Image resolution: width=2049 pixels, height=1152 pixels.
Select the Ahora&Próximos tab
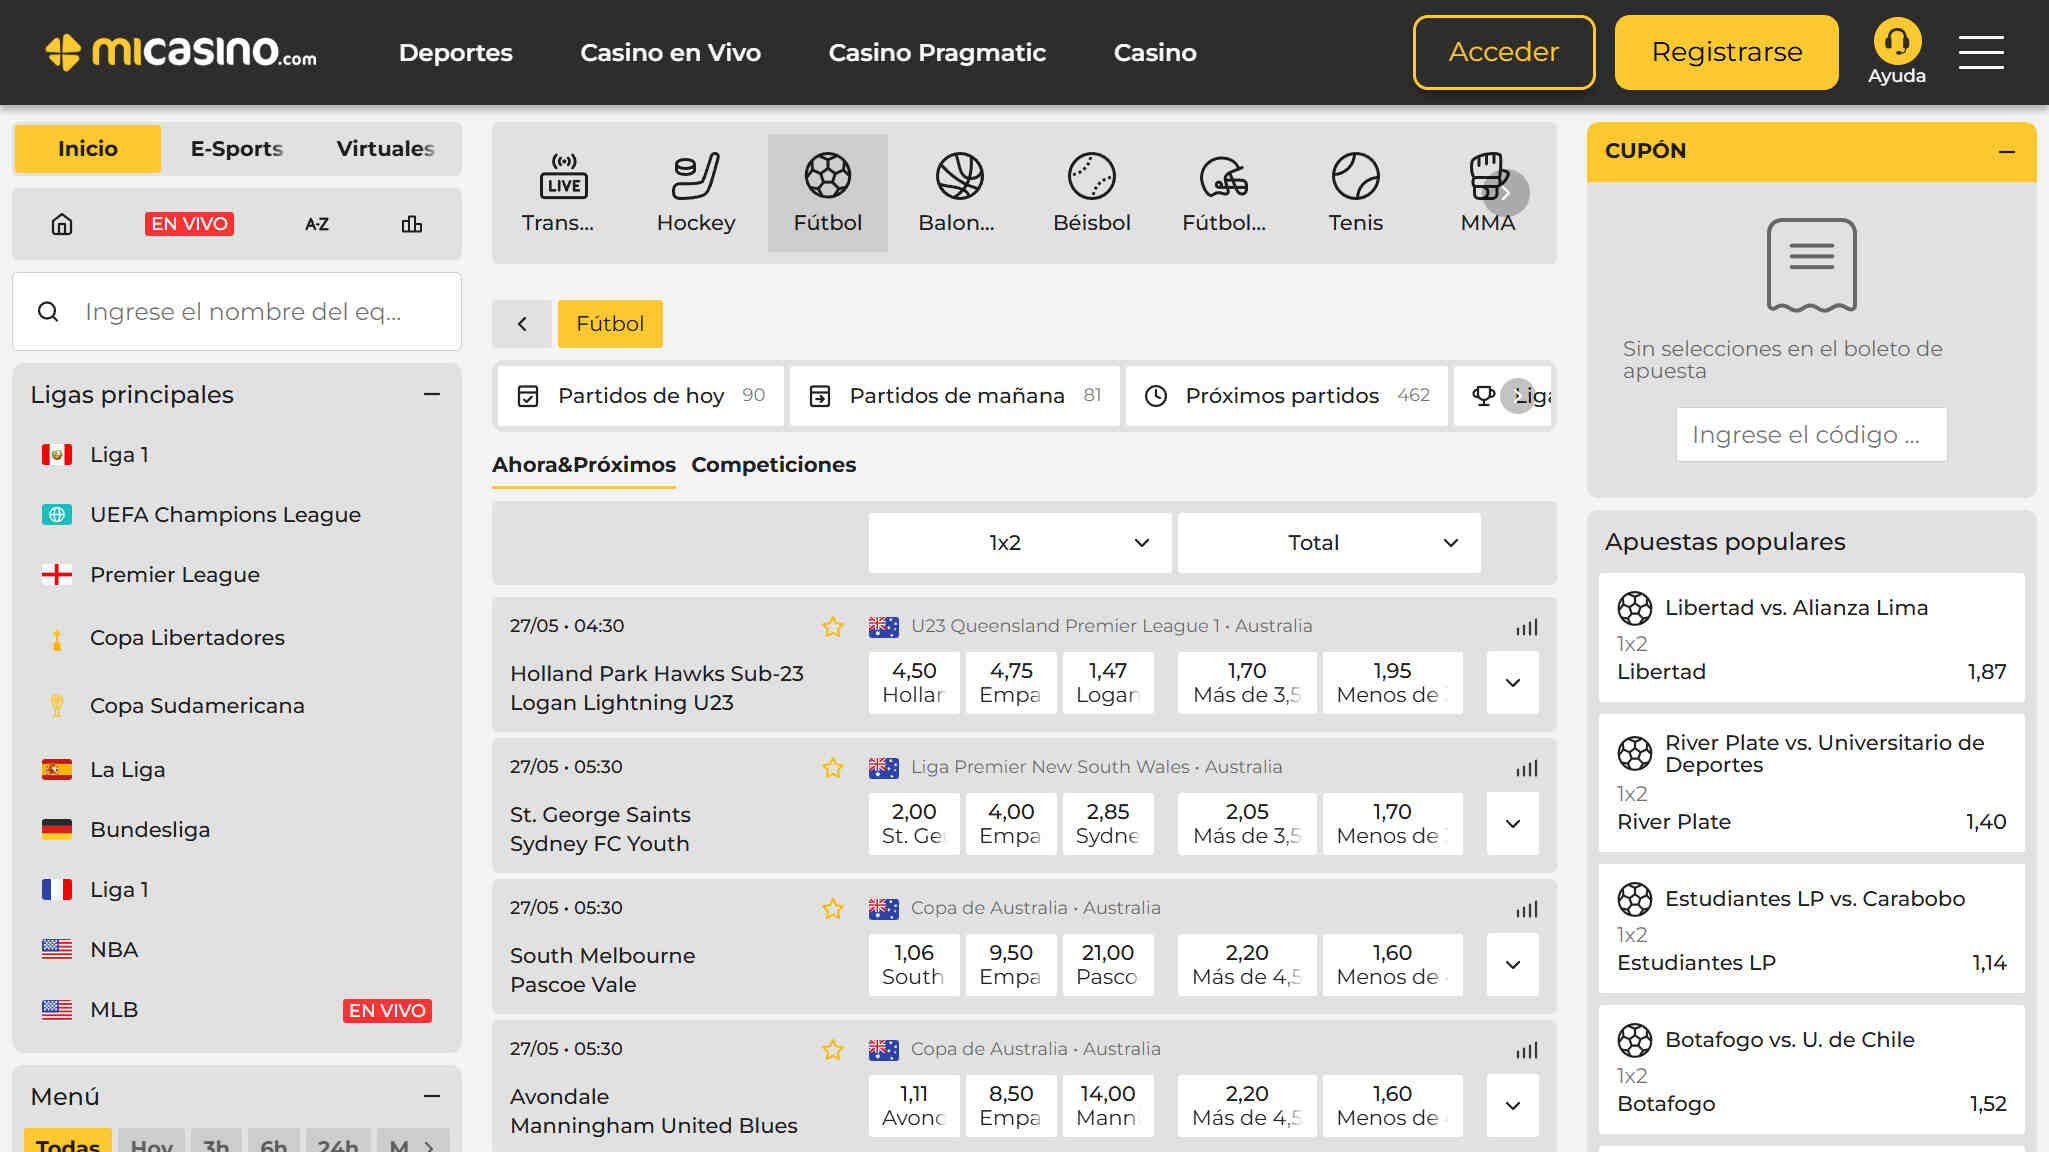click(x=583, y=465)
